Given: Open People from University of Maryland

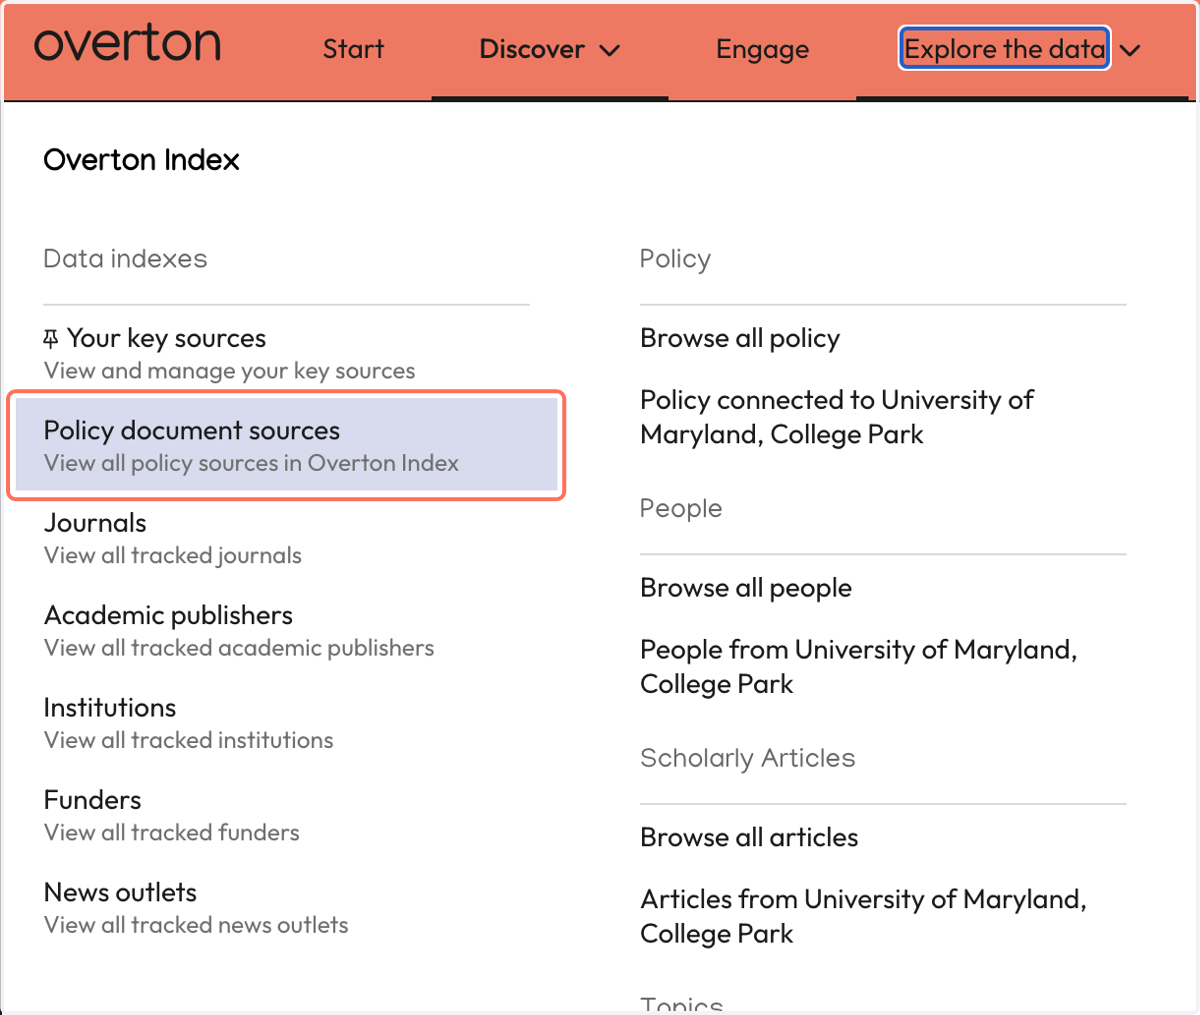Looking at the screenshot, I should 858,667.
